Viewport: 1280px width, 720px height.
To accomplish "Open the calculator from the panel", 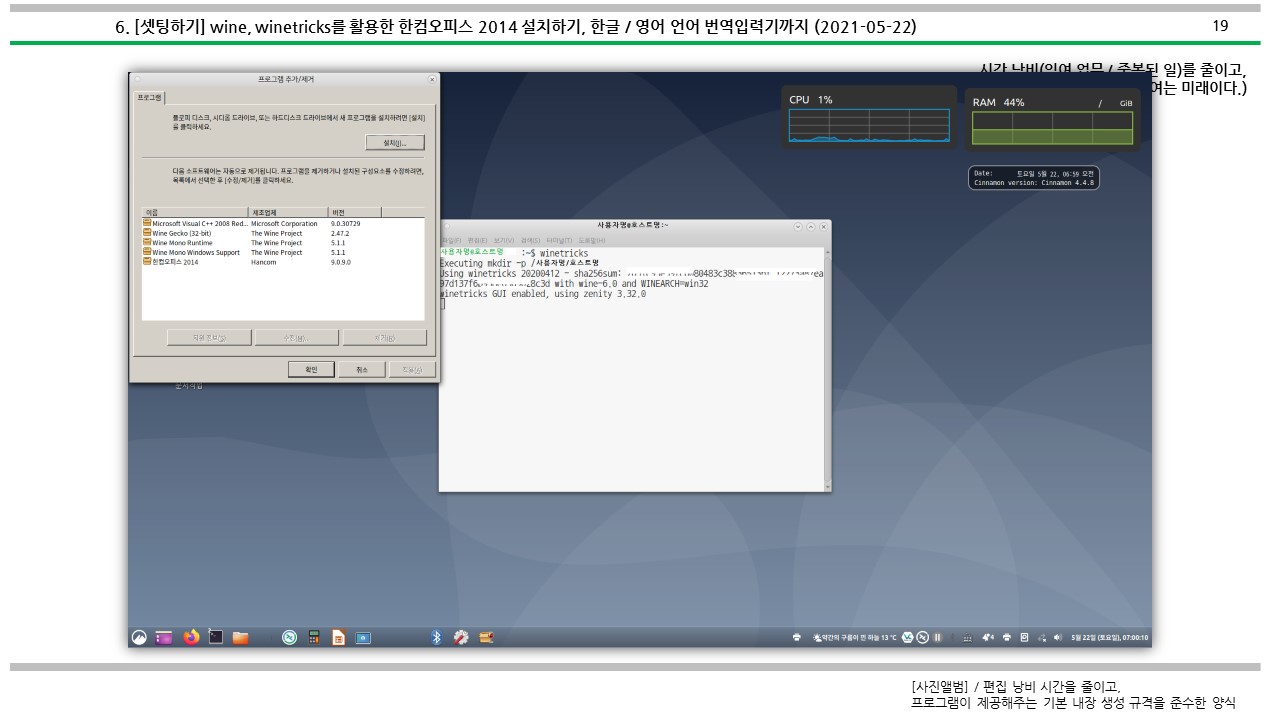I will pos(314,637).
